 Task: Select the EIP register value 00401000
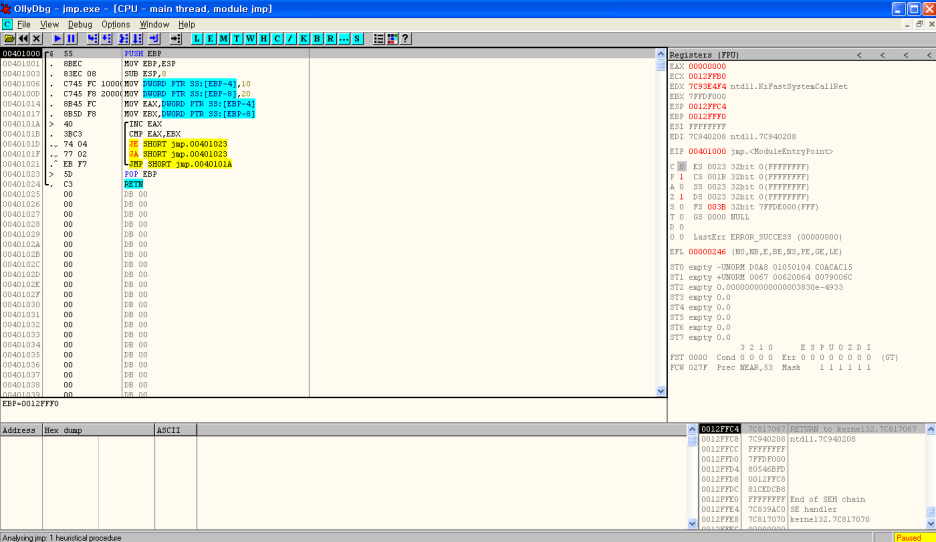(707, 152)
